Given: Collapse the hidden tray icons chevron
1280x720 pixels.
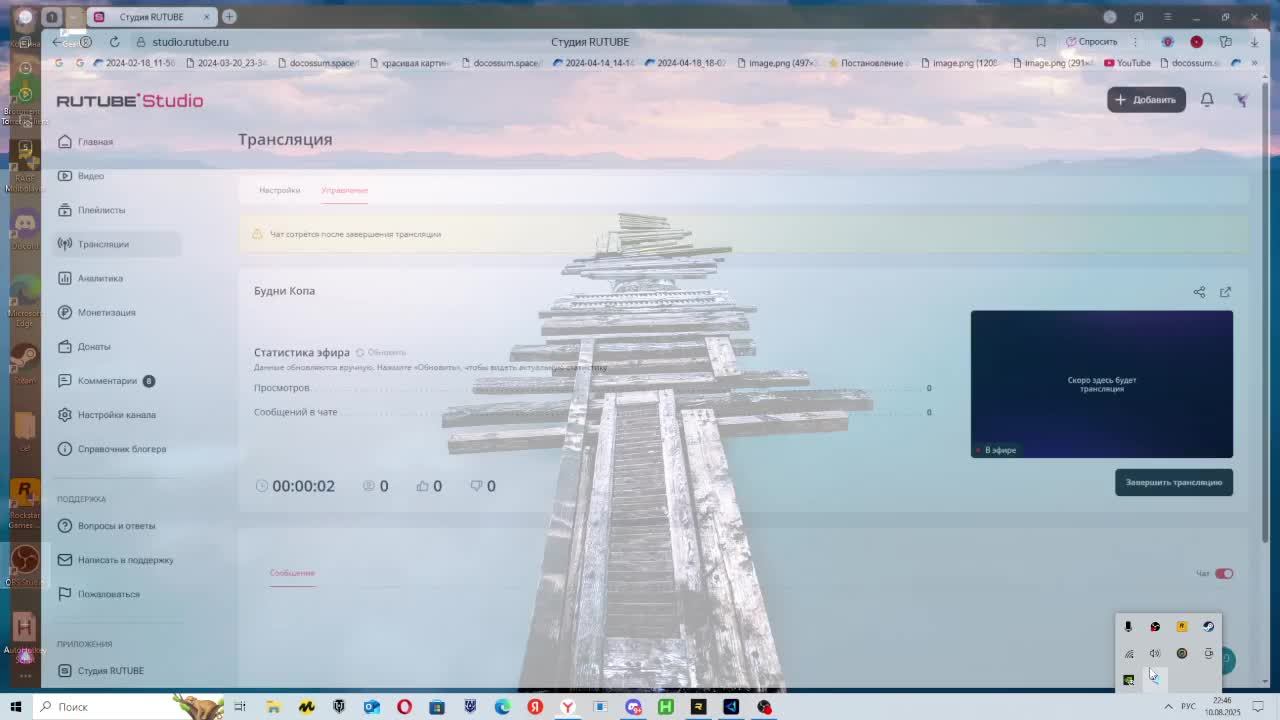Looking at the screenshot, I should (x=1168, y=707).
